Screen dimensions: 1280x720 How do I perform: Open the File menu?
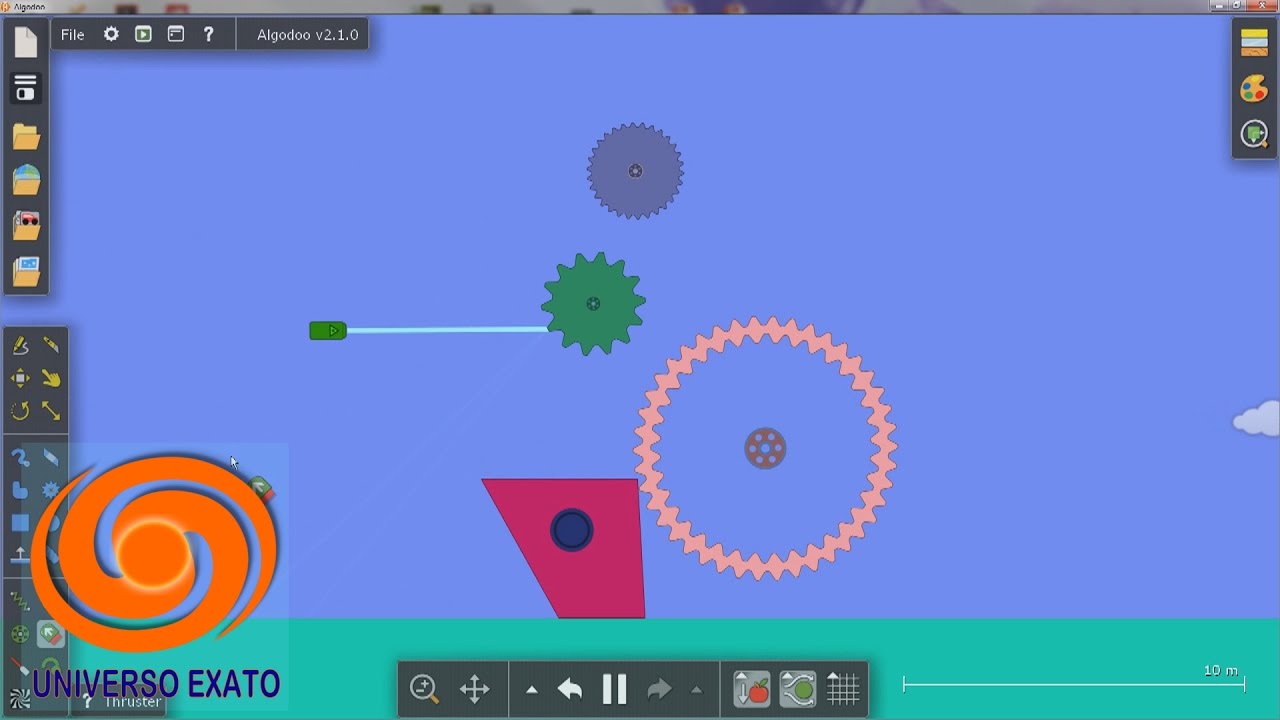click(x=72, y=34)
